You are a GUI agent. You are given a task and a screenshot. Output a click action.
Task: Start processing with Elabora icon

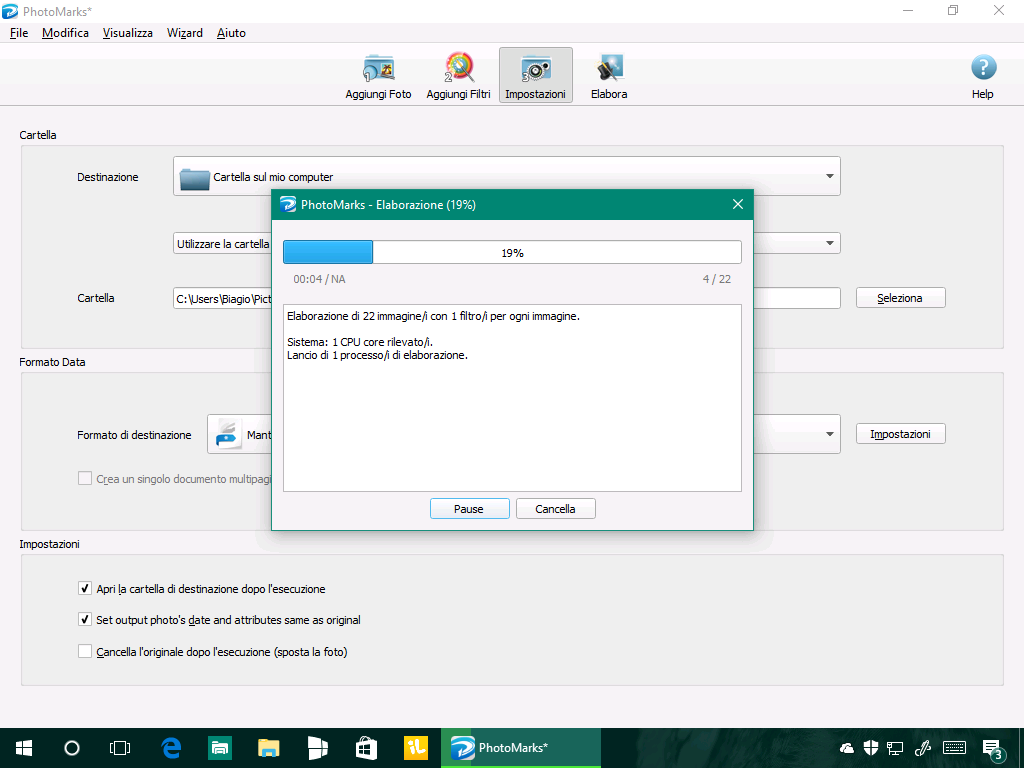click(609, 76)
